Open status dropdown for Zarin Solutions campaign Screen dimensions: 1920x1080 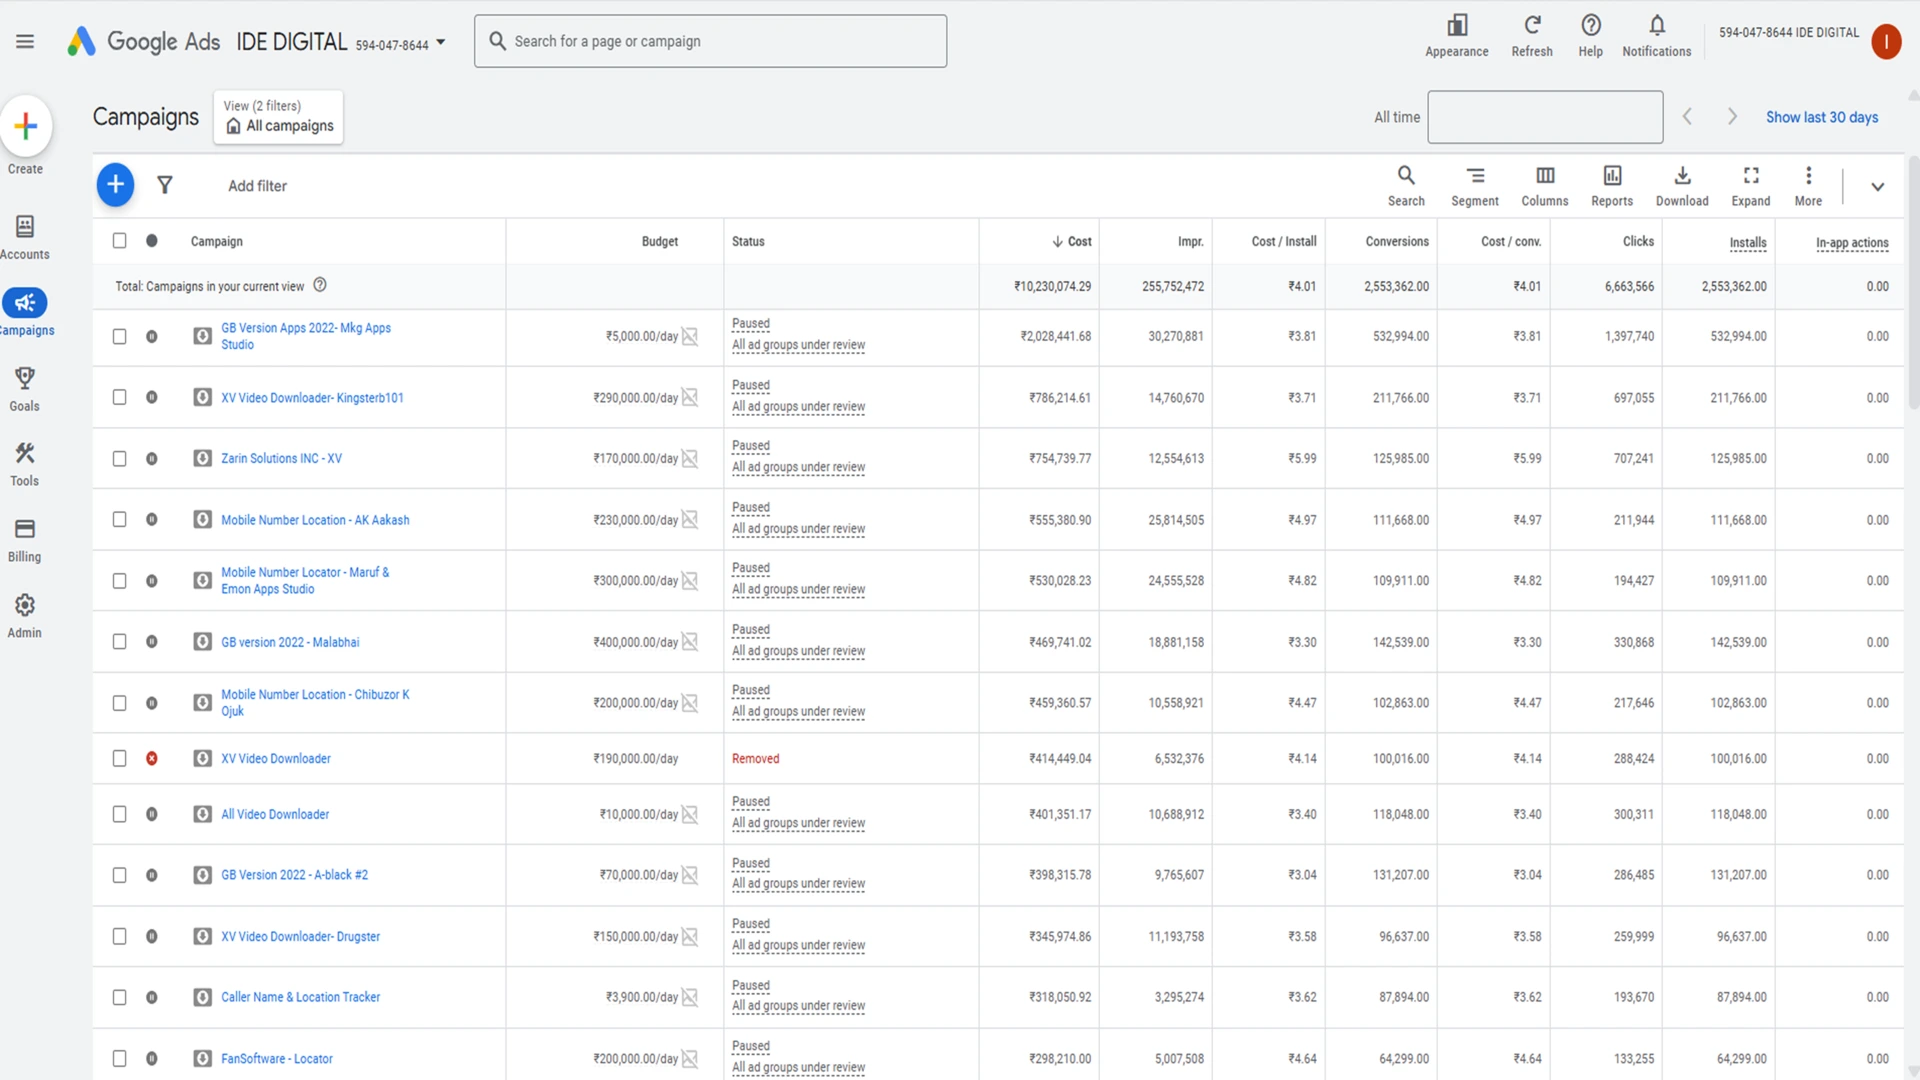(151, 458)
